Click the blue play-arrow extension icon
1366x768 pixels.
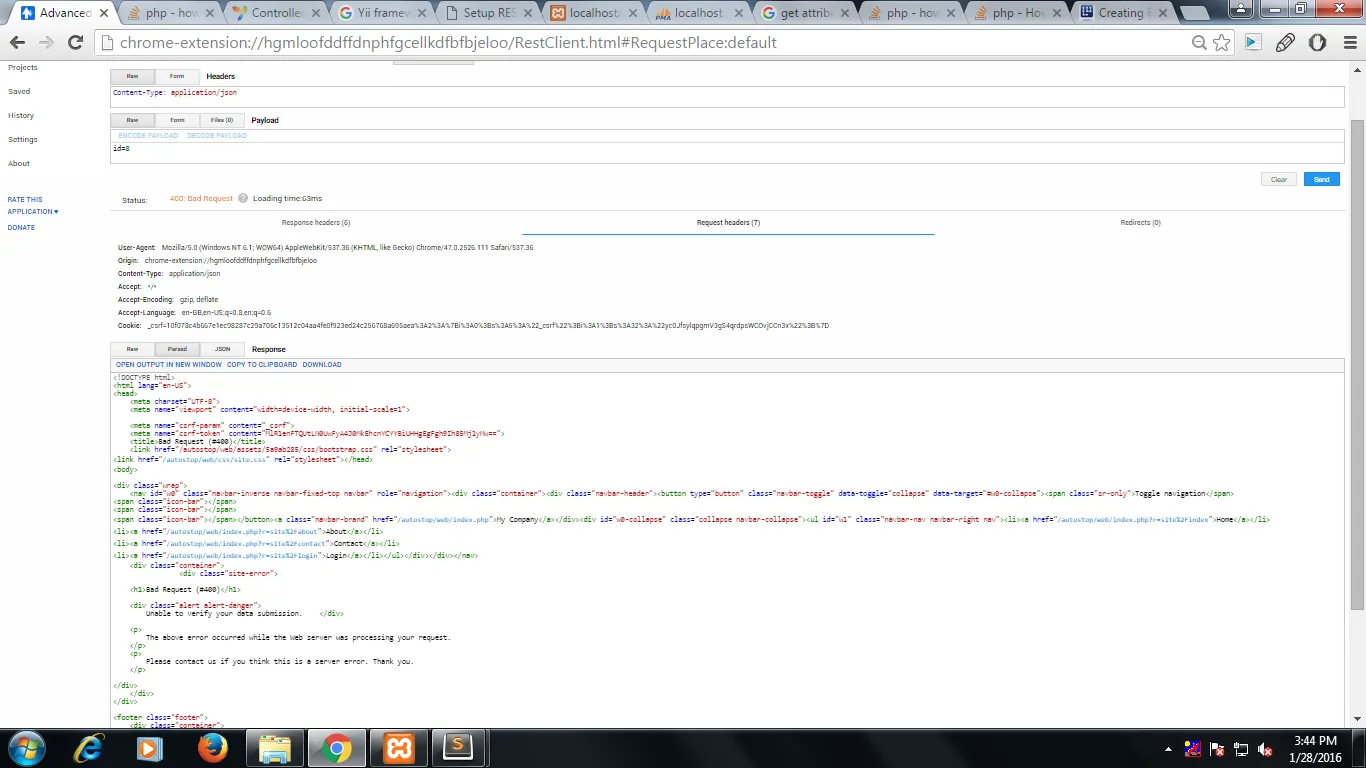pos(1253,43)
